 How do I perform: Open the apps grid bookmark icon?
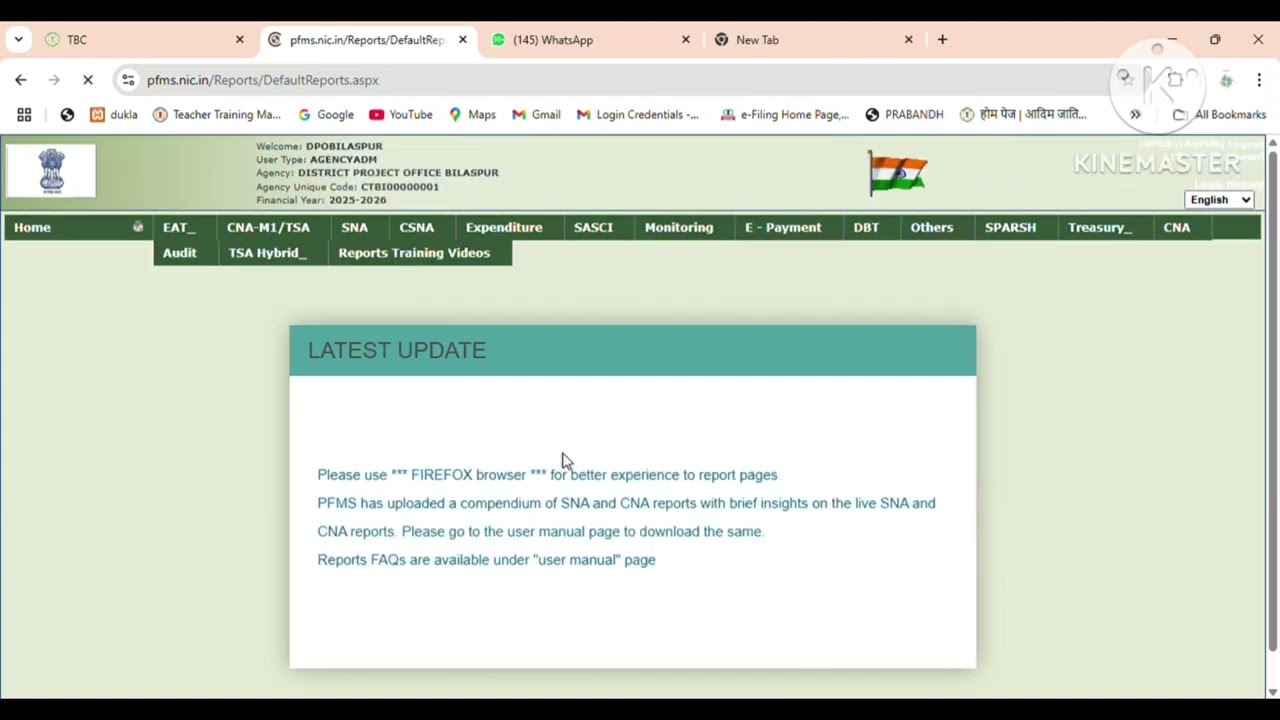[x=24, y=115]
